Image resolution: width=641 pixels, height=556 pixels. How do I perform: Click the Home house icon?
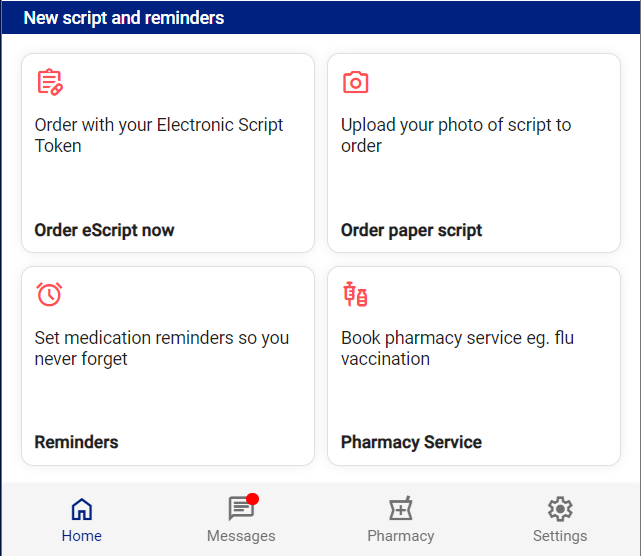[x=82, y=509]
